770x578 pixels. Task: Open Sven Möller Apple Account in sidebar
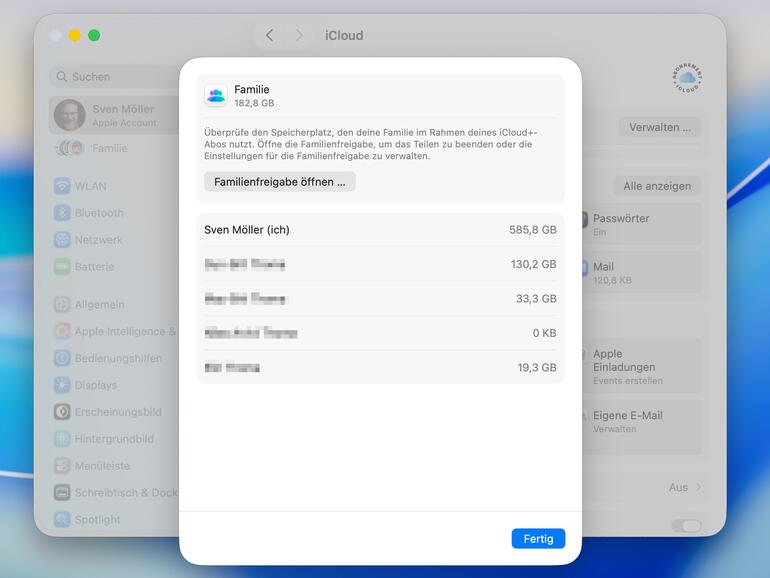(x=115, y=115)
